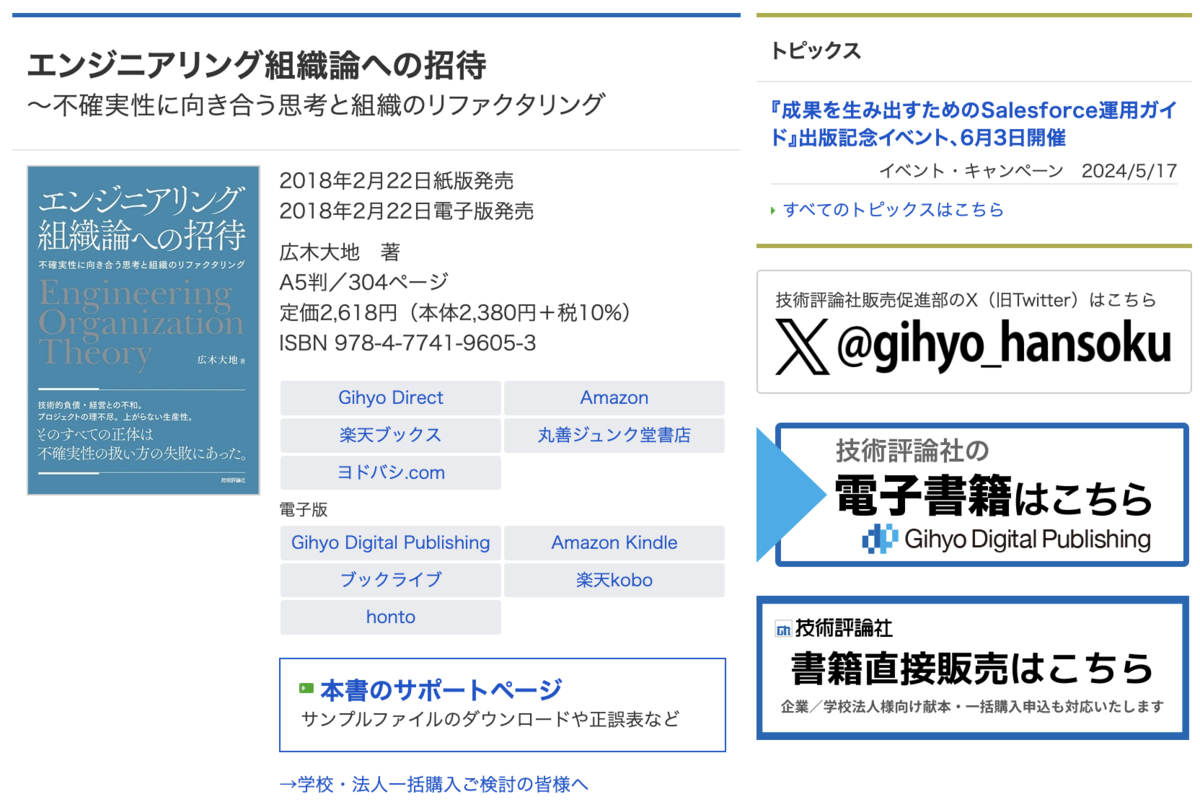The image size is (1200, 802).
Task: Click the 技術評論社 logo icon in sales banner
Action: point(783,629)
